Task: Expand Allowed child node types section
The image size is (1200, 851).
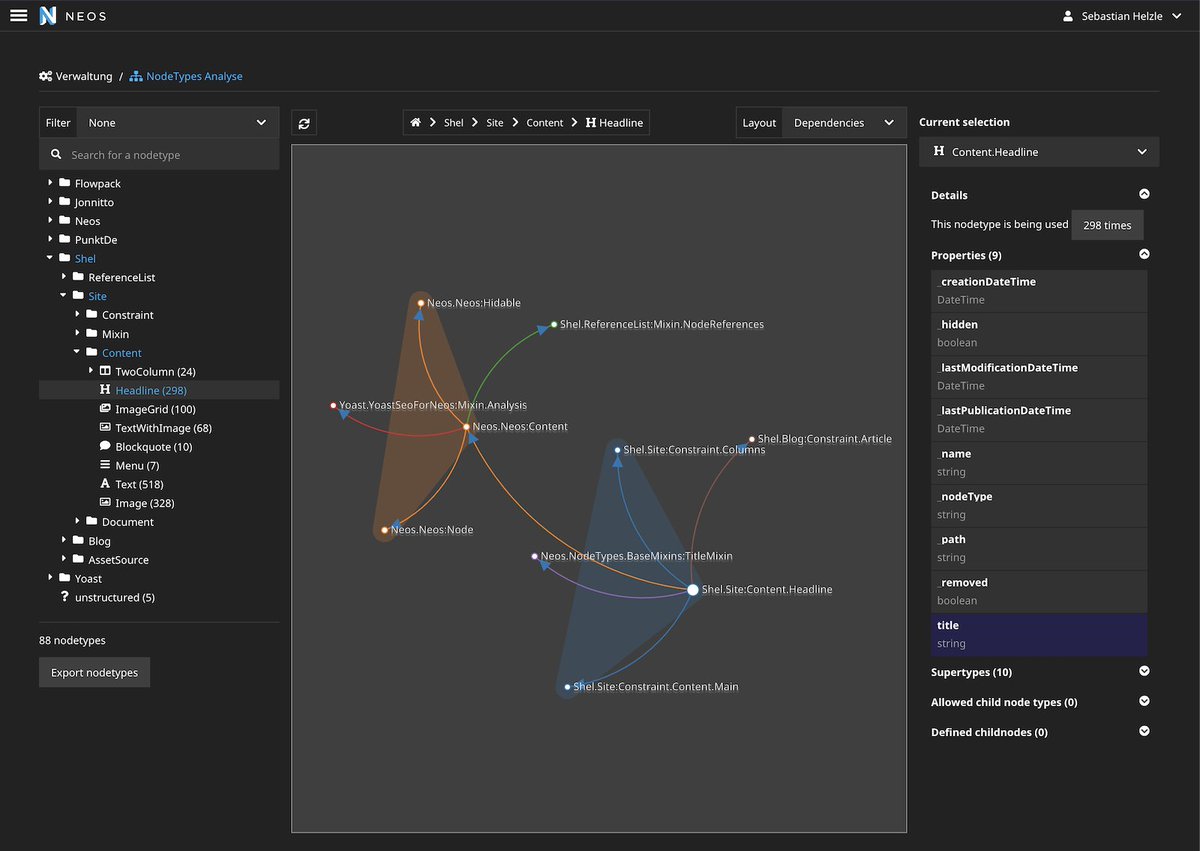Action: (x=1144, y=702)
